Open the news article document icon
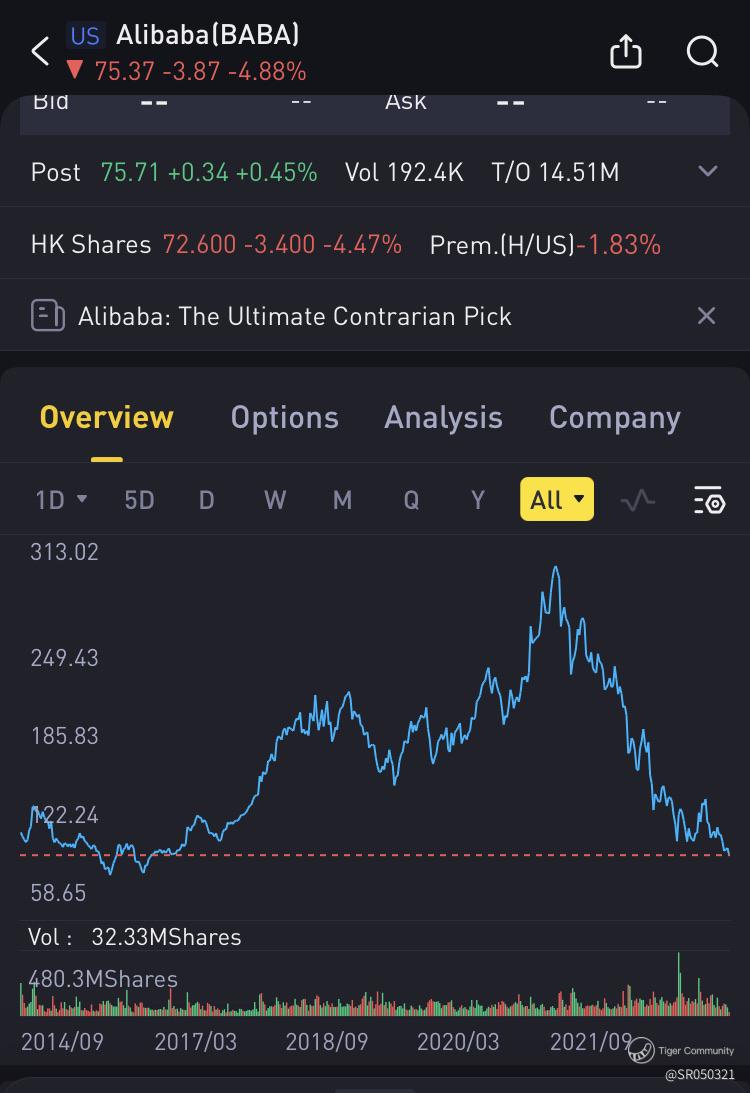This screenshot has width=750, height=1093. (x=47, y=316)
